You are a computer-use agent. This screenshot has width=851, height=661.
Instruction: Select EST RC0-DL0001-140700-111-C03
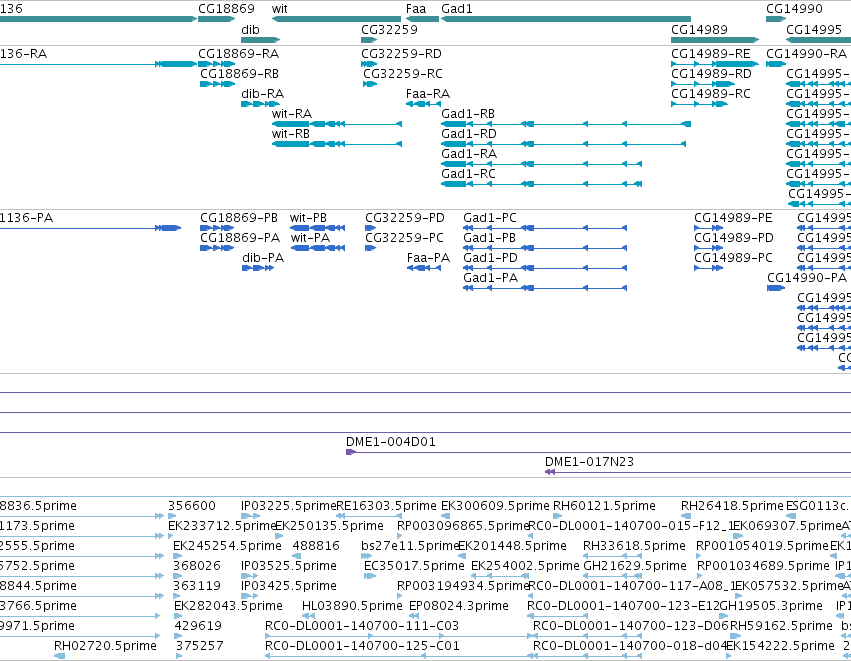(398, 637)
